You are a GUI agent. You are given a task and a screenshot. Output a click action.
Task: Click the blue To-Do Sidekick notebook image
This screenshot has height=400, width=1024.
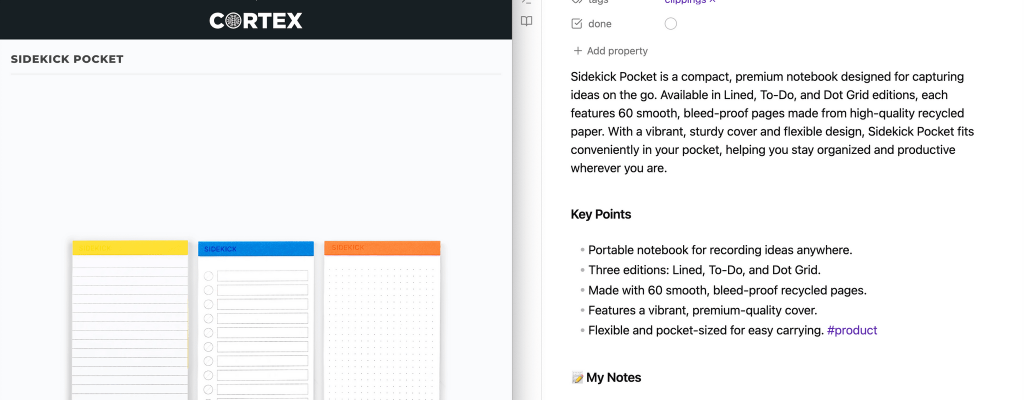[256, 320]
